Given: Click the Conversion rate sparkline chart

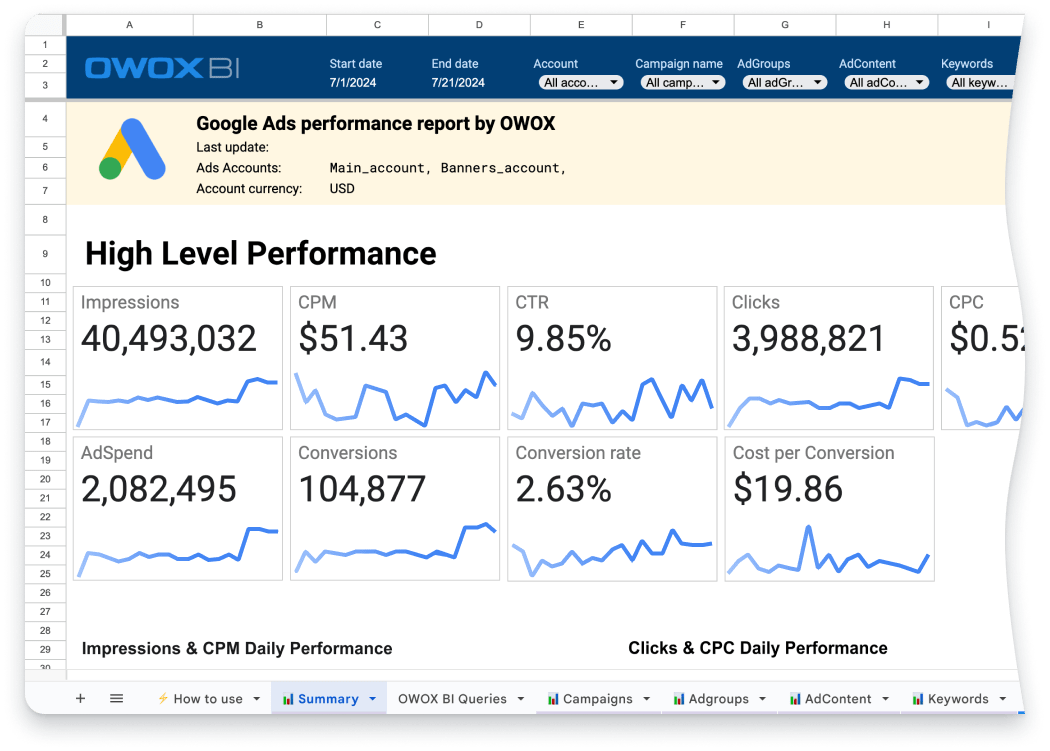Looking at the screenshot, I should (x=612, y=553).
